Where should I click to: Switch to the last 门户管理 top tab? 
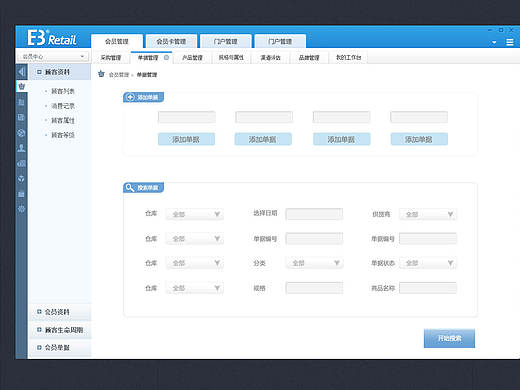point(280,41)
